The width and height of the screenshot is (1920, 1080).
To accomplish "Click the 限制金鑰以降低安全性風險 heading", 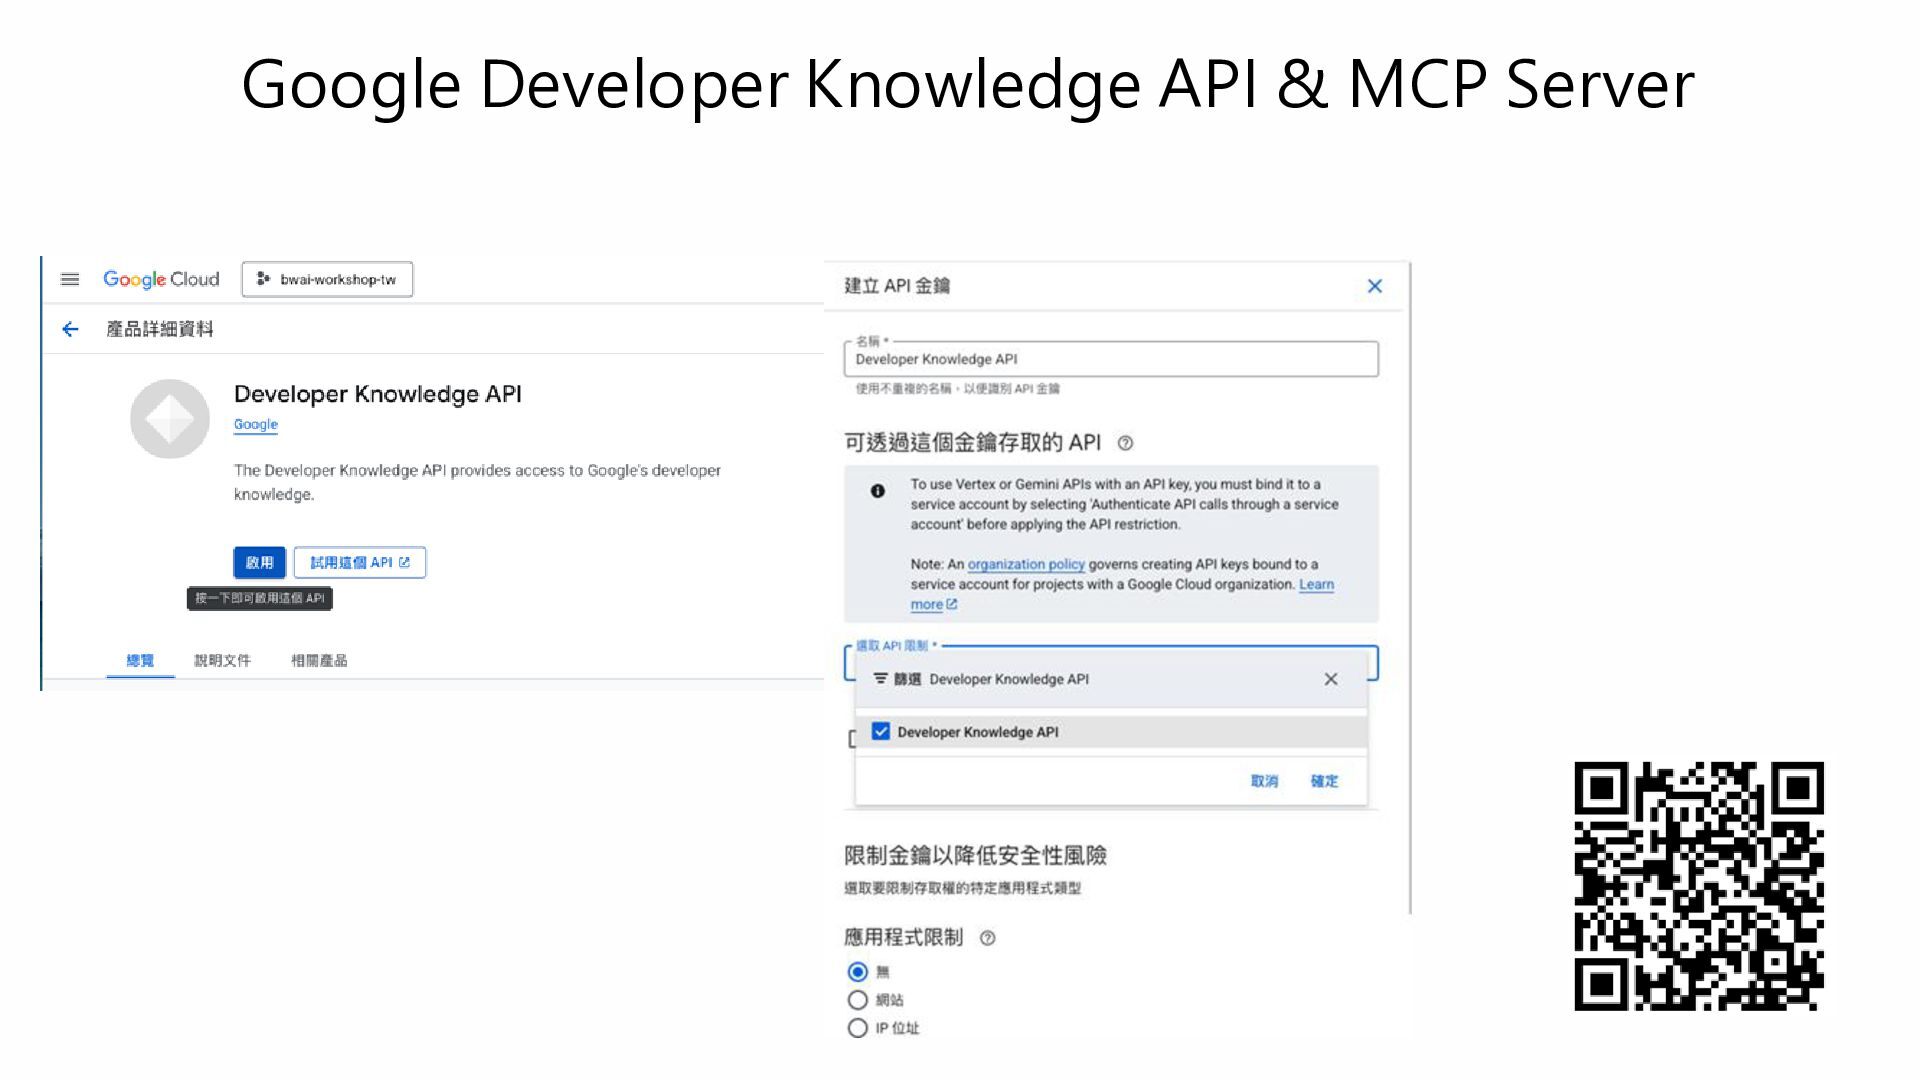I will [x=975, y=855].
